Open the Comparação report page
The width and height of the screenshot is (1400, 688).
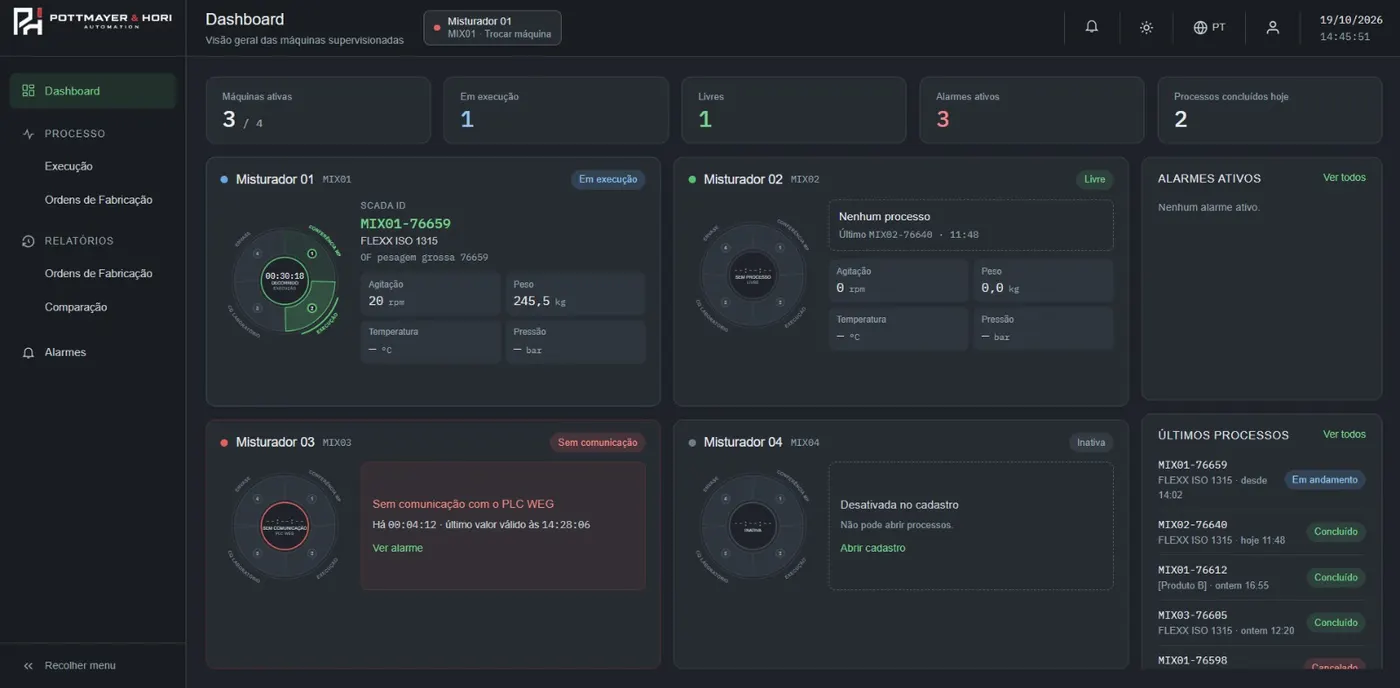(76, 307)
